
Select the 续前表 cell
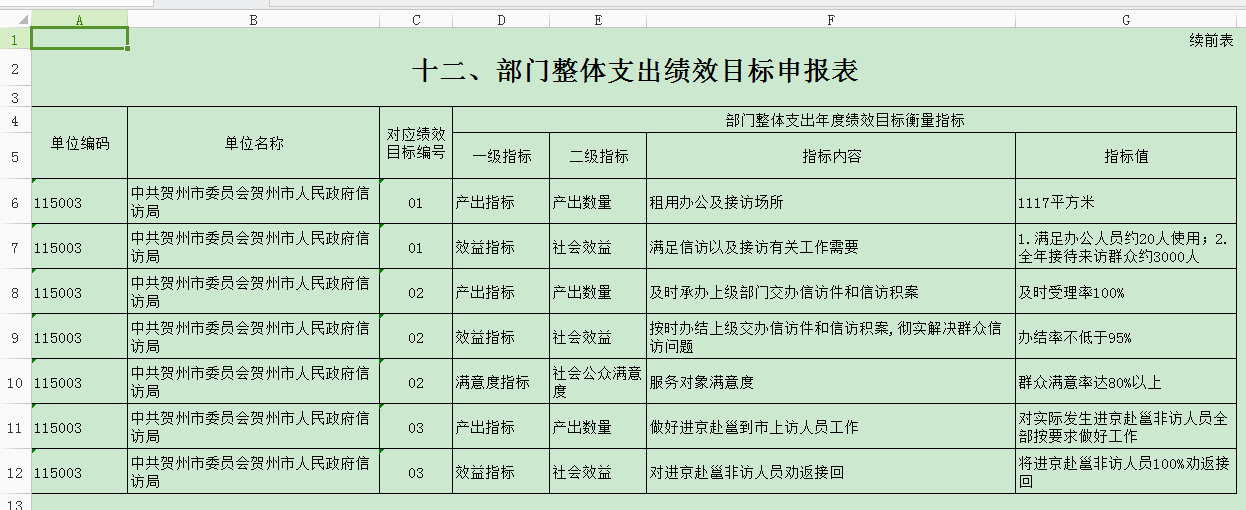(x=1211, y=40)
